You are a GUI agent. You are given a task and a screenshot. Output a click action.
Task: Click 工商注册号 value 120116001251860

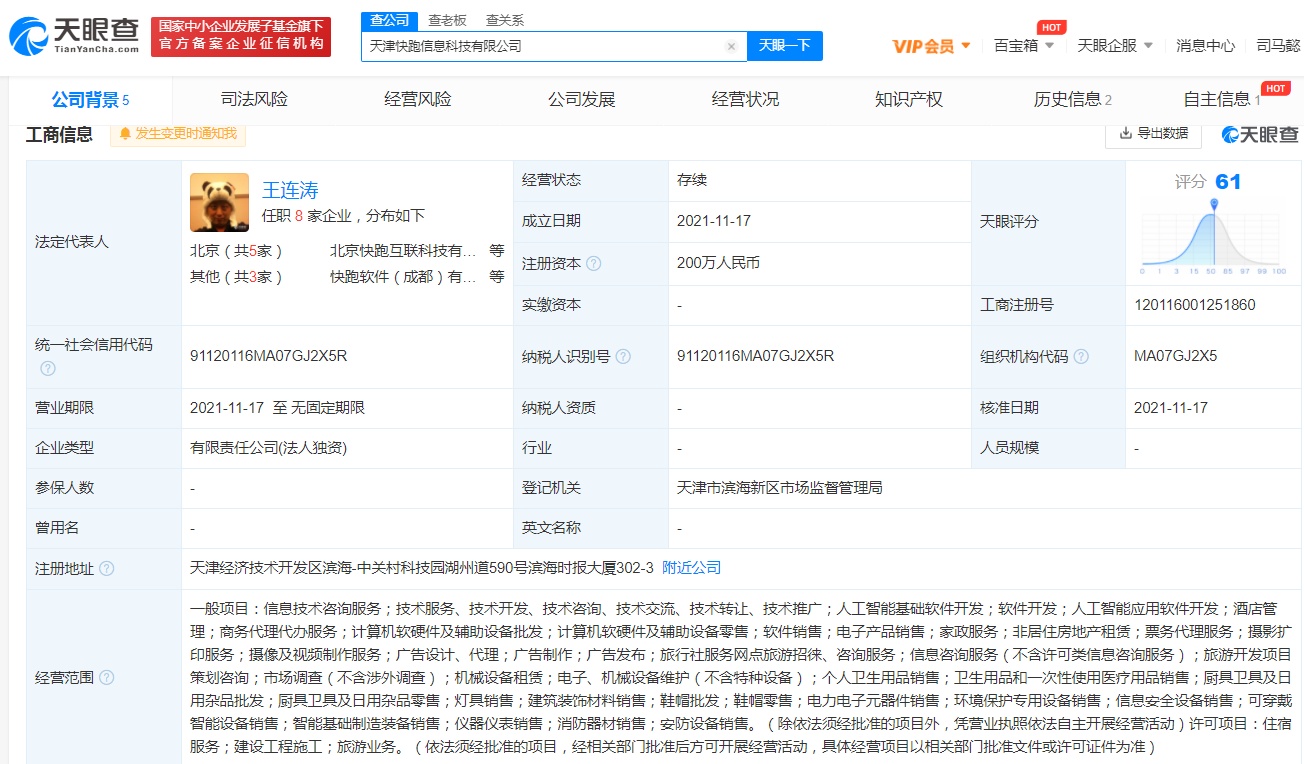point(1194,305)
